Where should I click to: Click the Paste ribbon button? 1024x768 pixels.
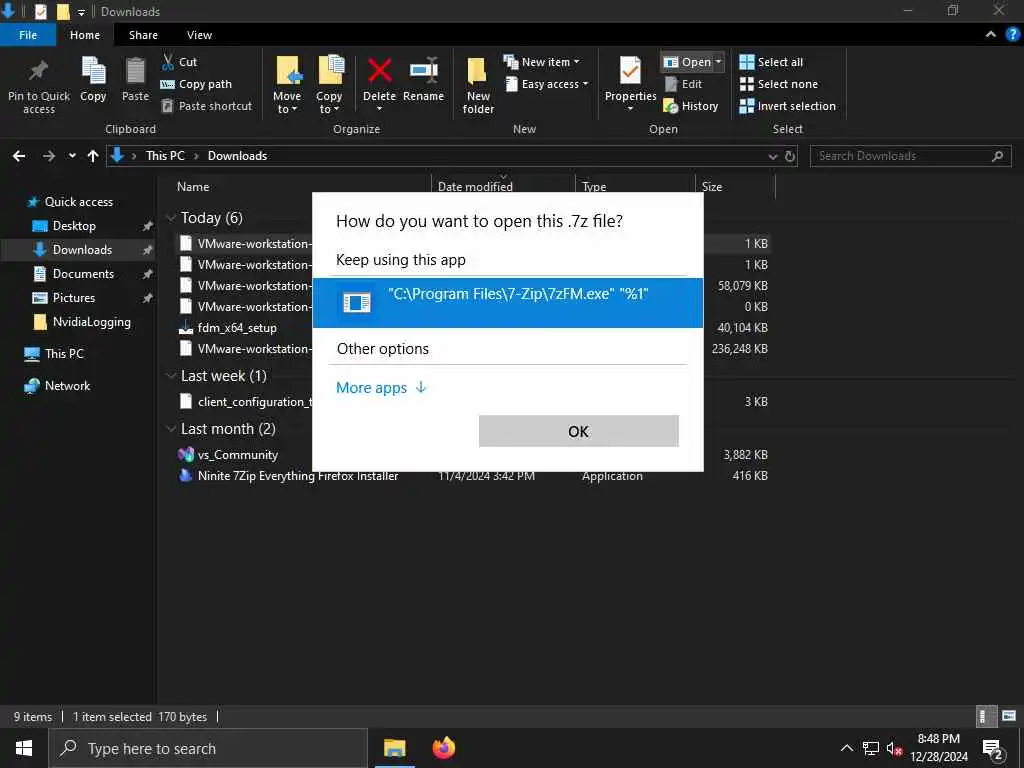coord(135,80)
